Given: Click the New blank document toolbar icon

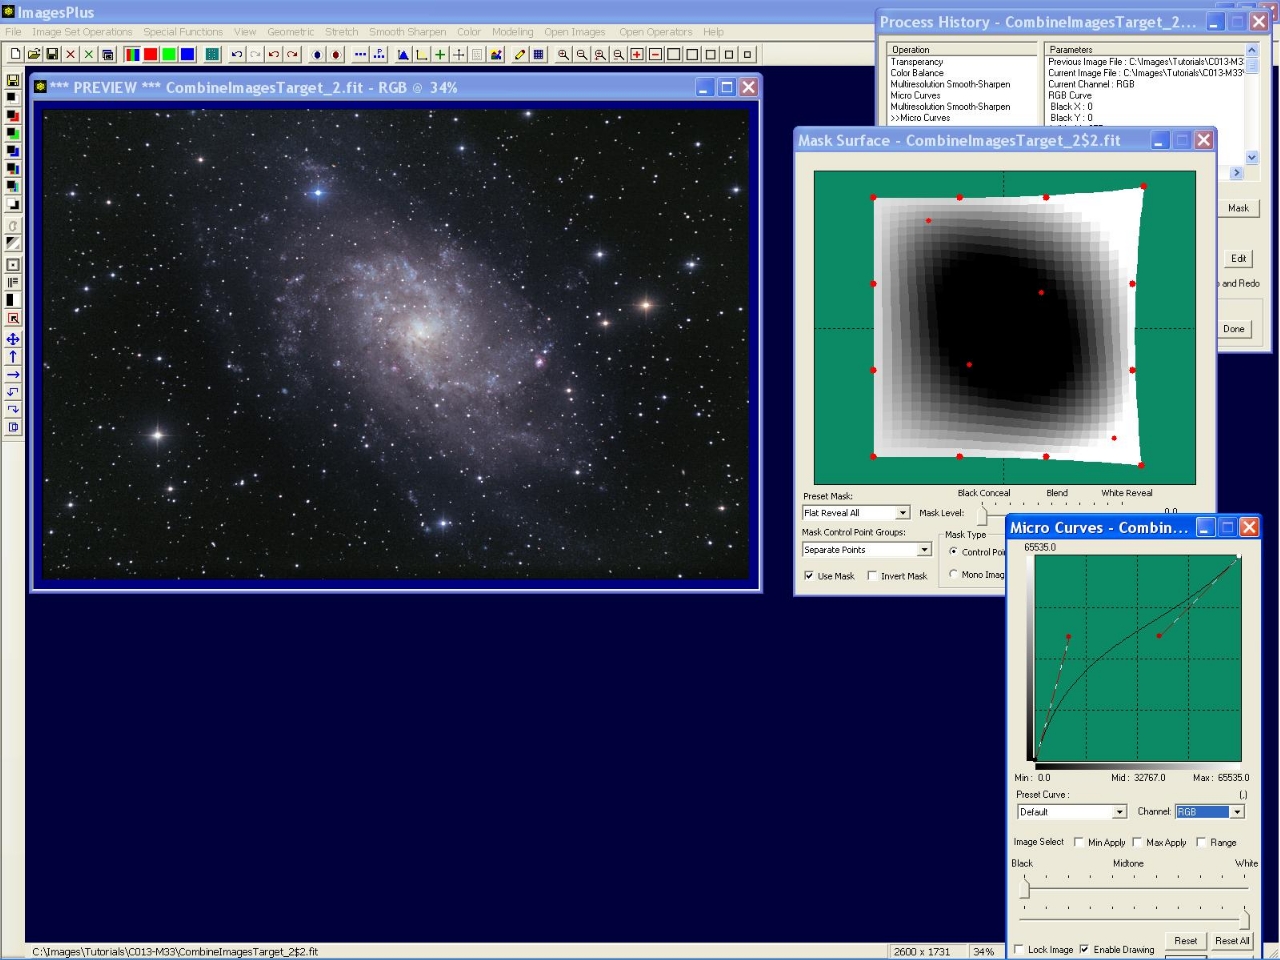Looking at the screenshot, I should [x=15, y=55].
